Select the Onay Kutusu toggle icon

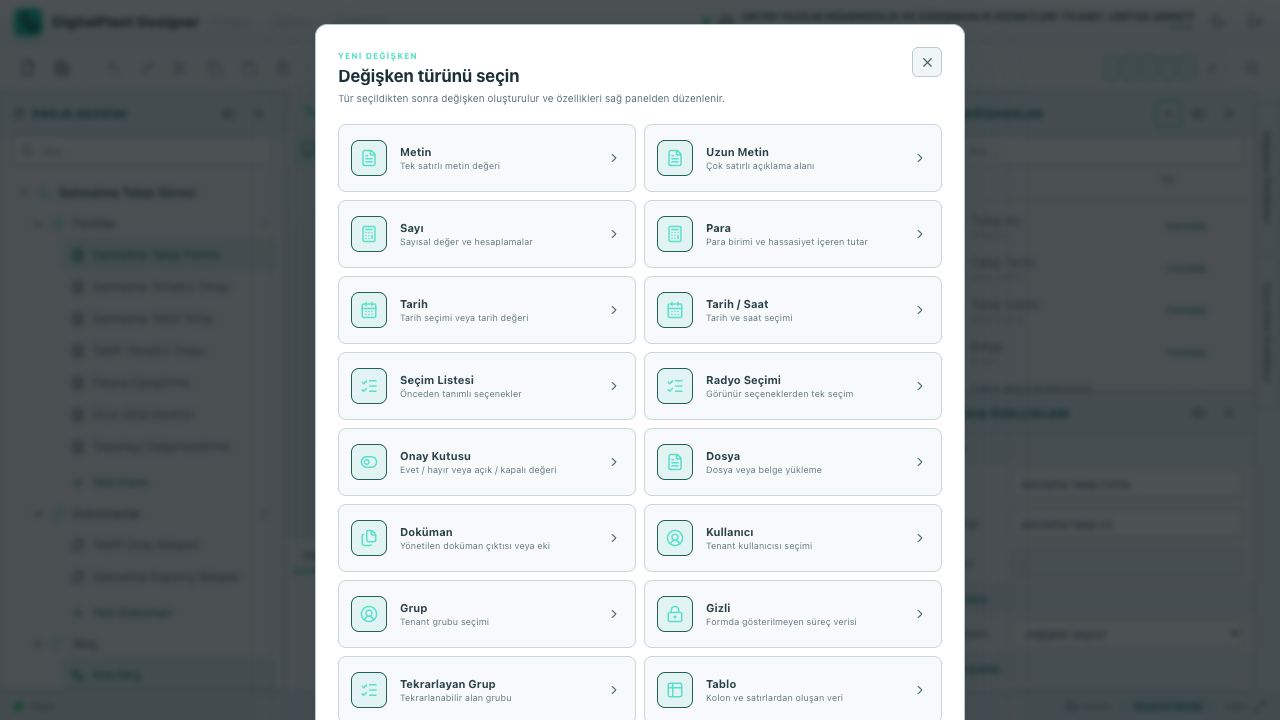(369, 462)
